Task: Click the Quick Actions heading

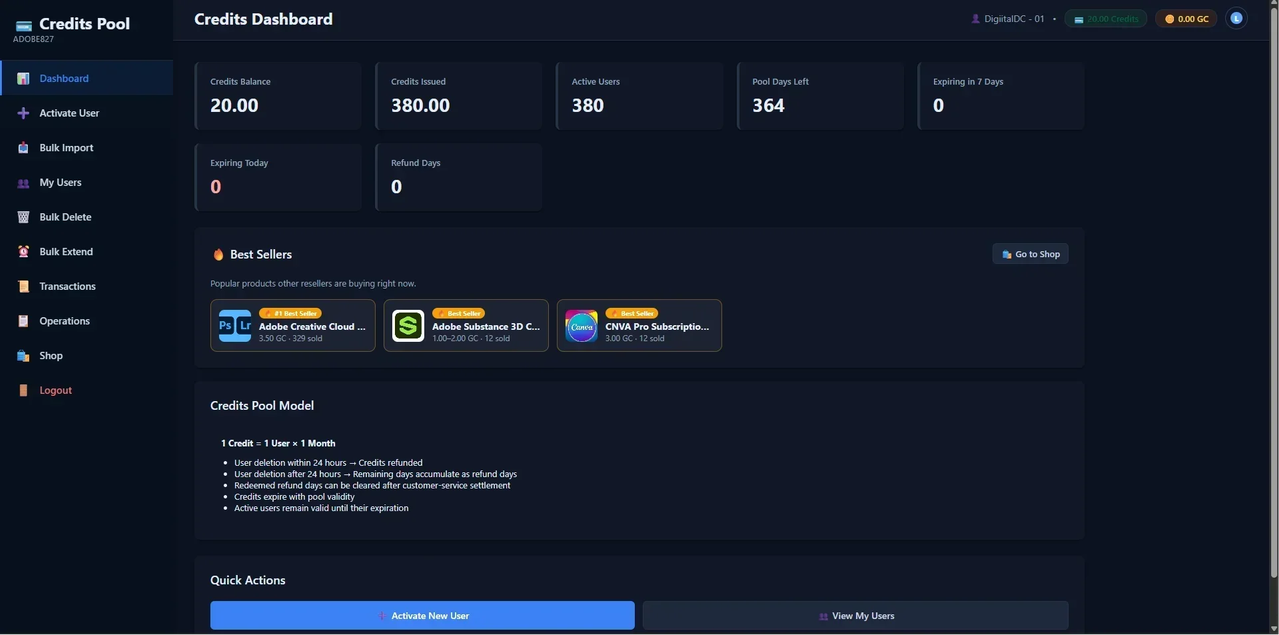Action: click(248, 580)
